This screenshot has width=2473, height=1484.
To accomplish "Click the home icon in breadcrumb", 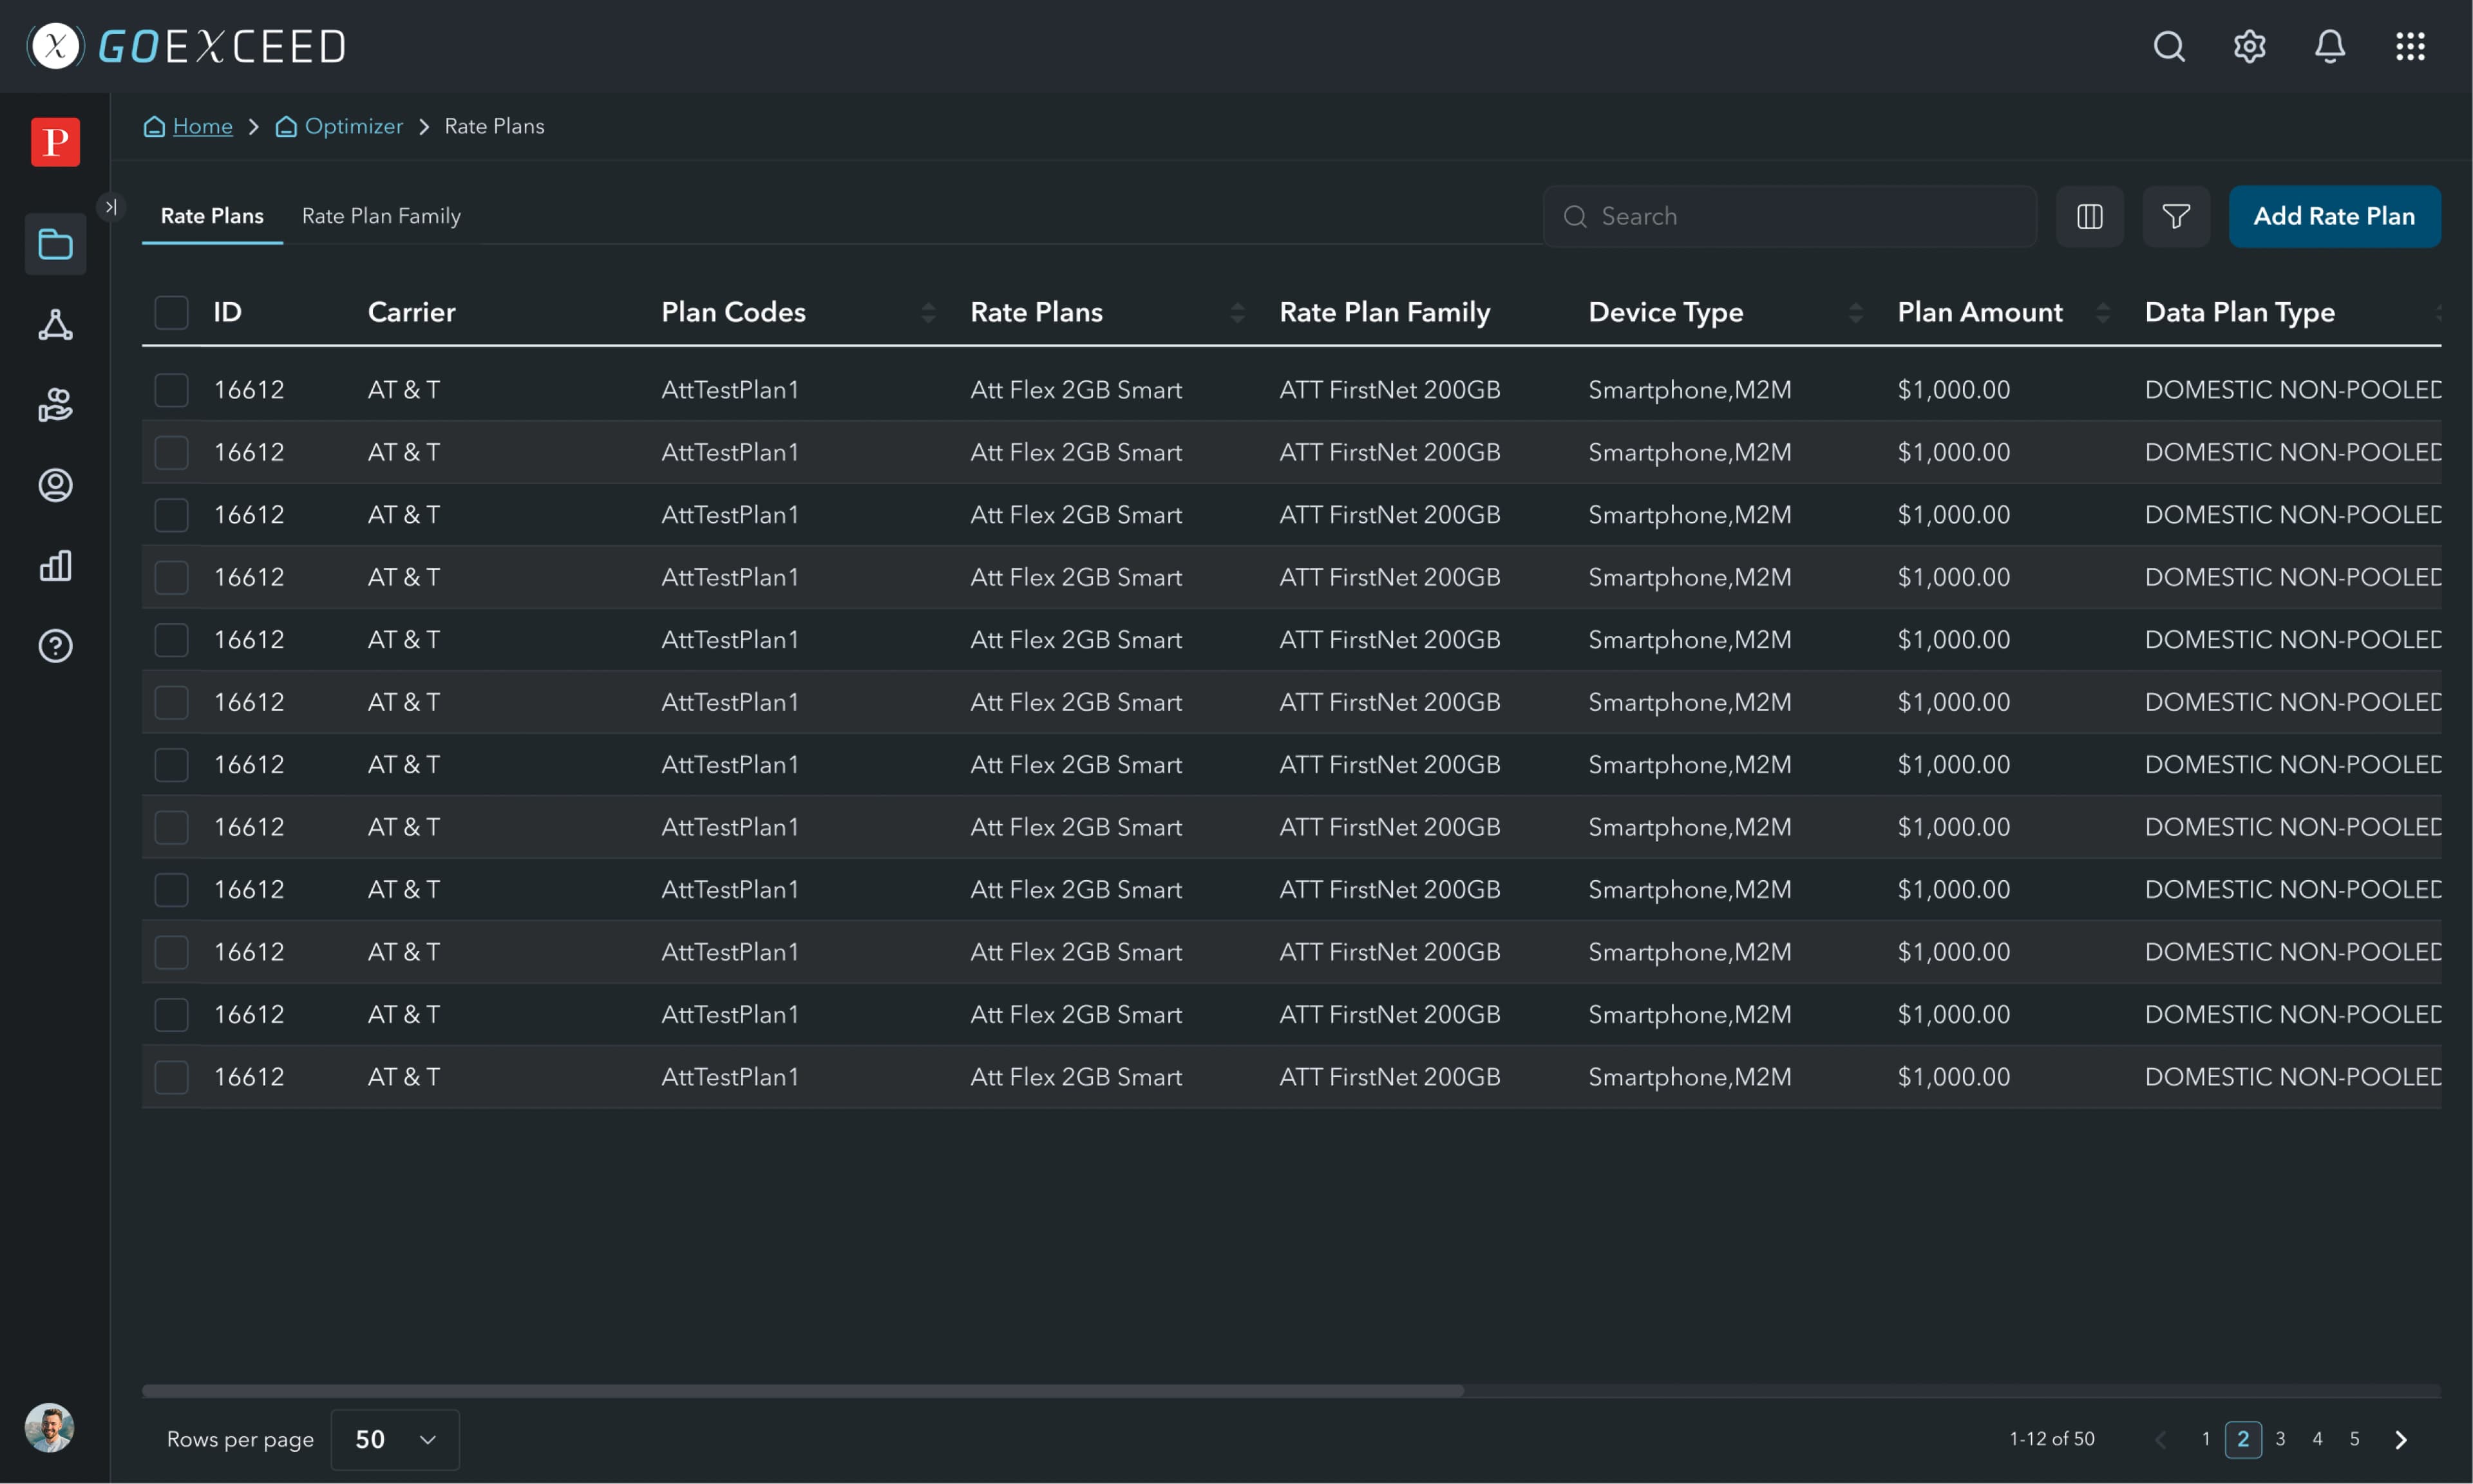I will 154,126.
